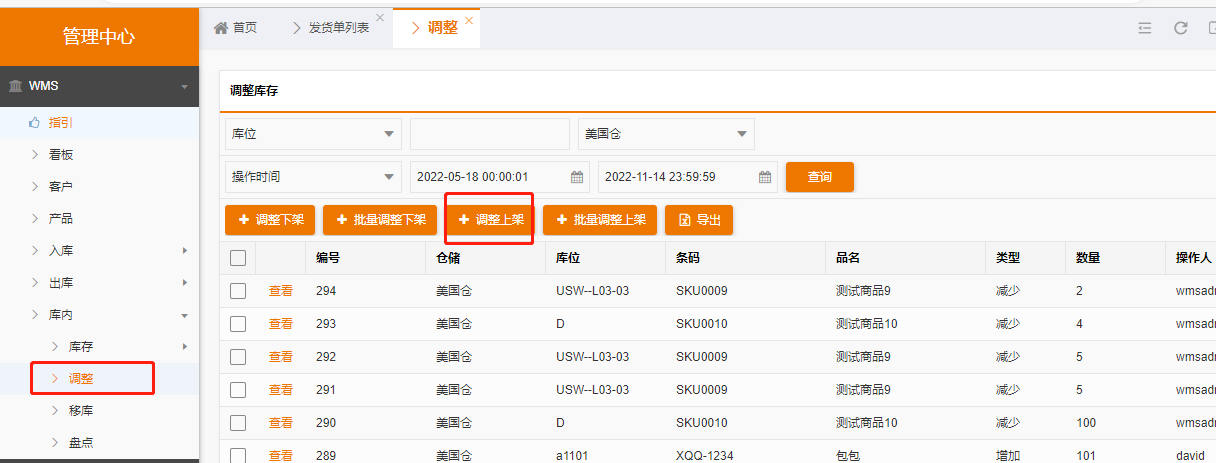Open calendar icon for end date field
The width and height of the screenshot is (1216, 463).
(765, 177)
